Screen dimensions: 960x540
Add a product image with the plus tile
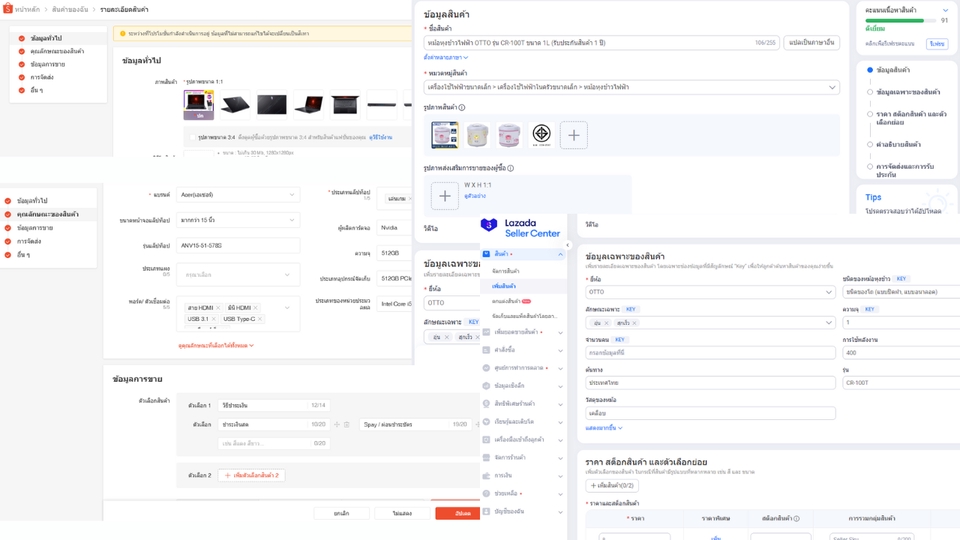(574, 135)
